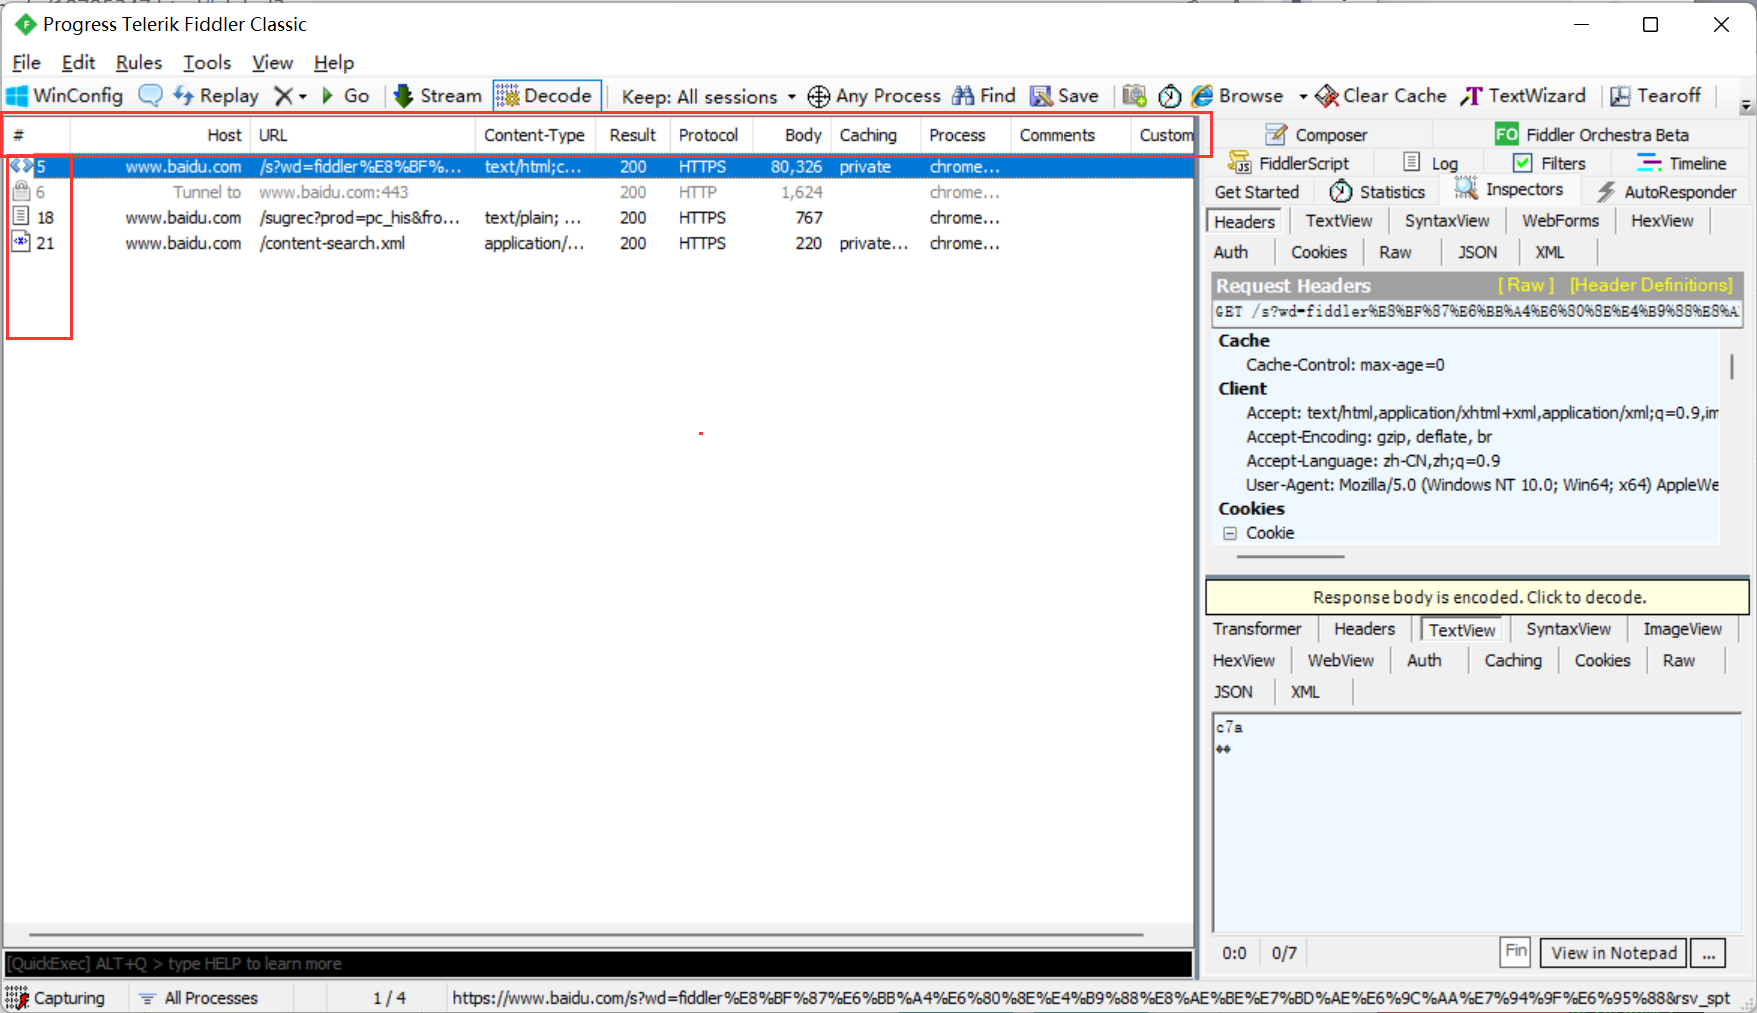This screenshot has width=1757, height=1013.
Task: Click the toolbar overflow arrow
Action: click(1746, 105)
